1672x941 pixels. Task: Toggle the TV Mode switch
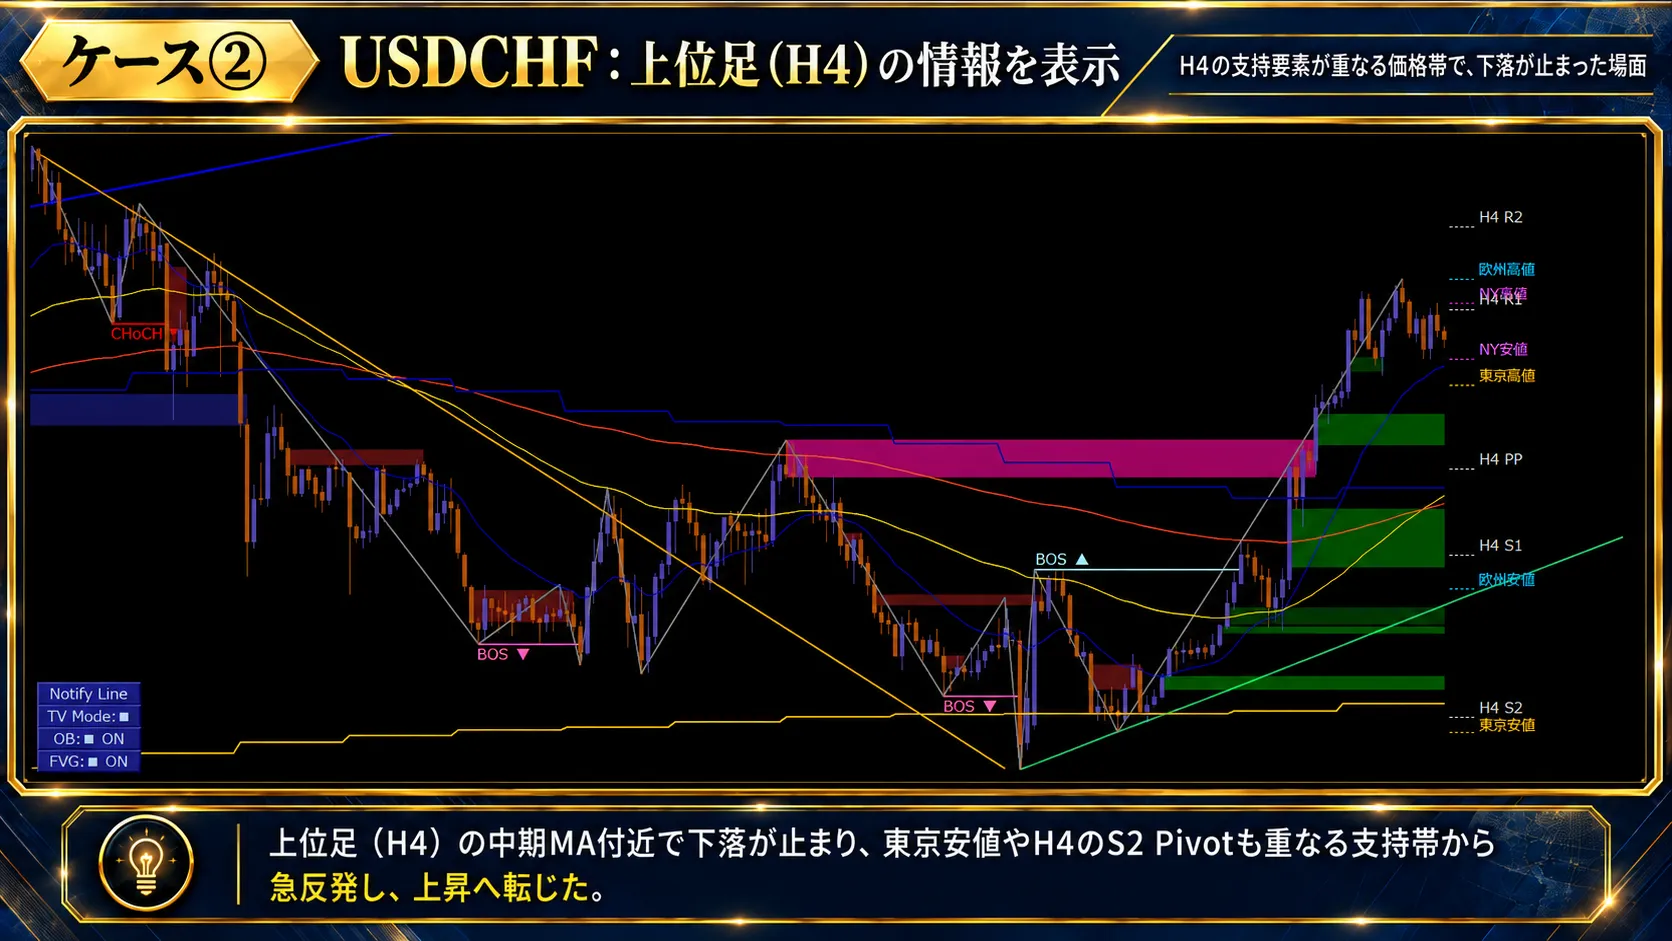click(x=89, y=716)
